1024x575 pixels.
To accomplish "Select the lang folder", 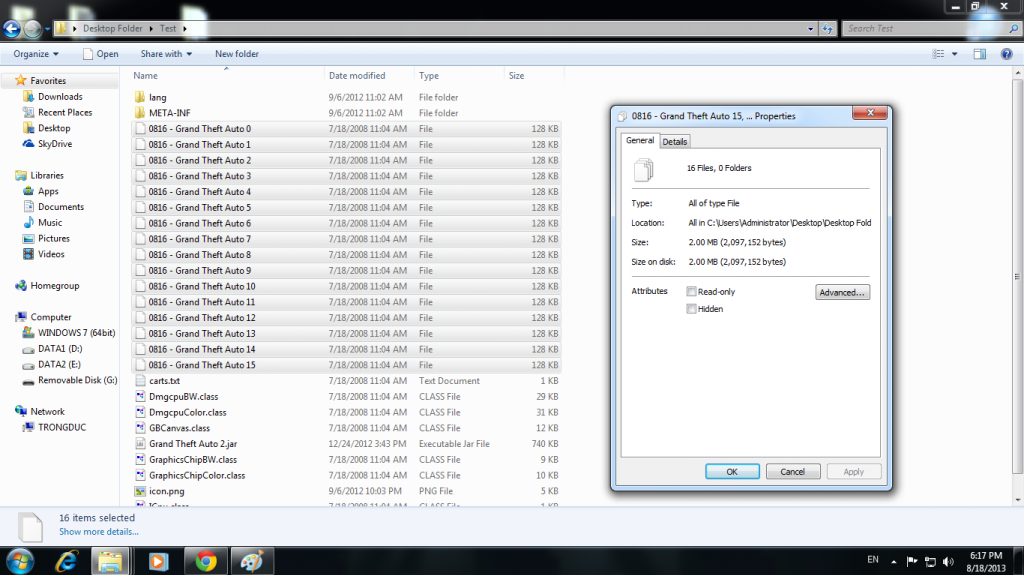I will 157,97.
